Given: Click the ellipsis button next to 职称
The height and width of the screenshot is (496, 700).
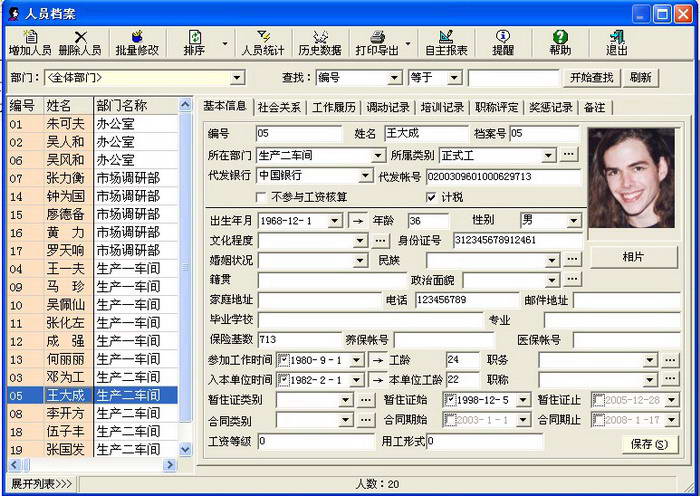Looking at the screenshot, I should (670, 379).
